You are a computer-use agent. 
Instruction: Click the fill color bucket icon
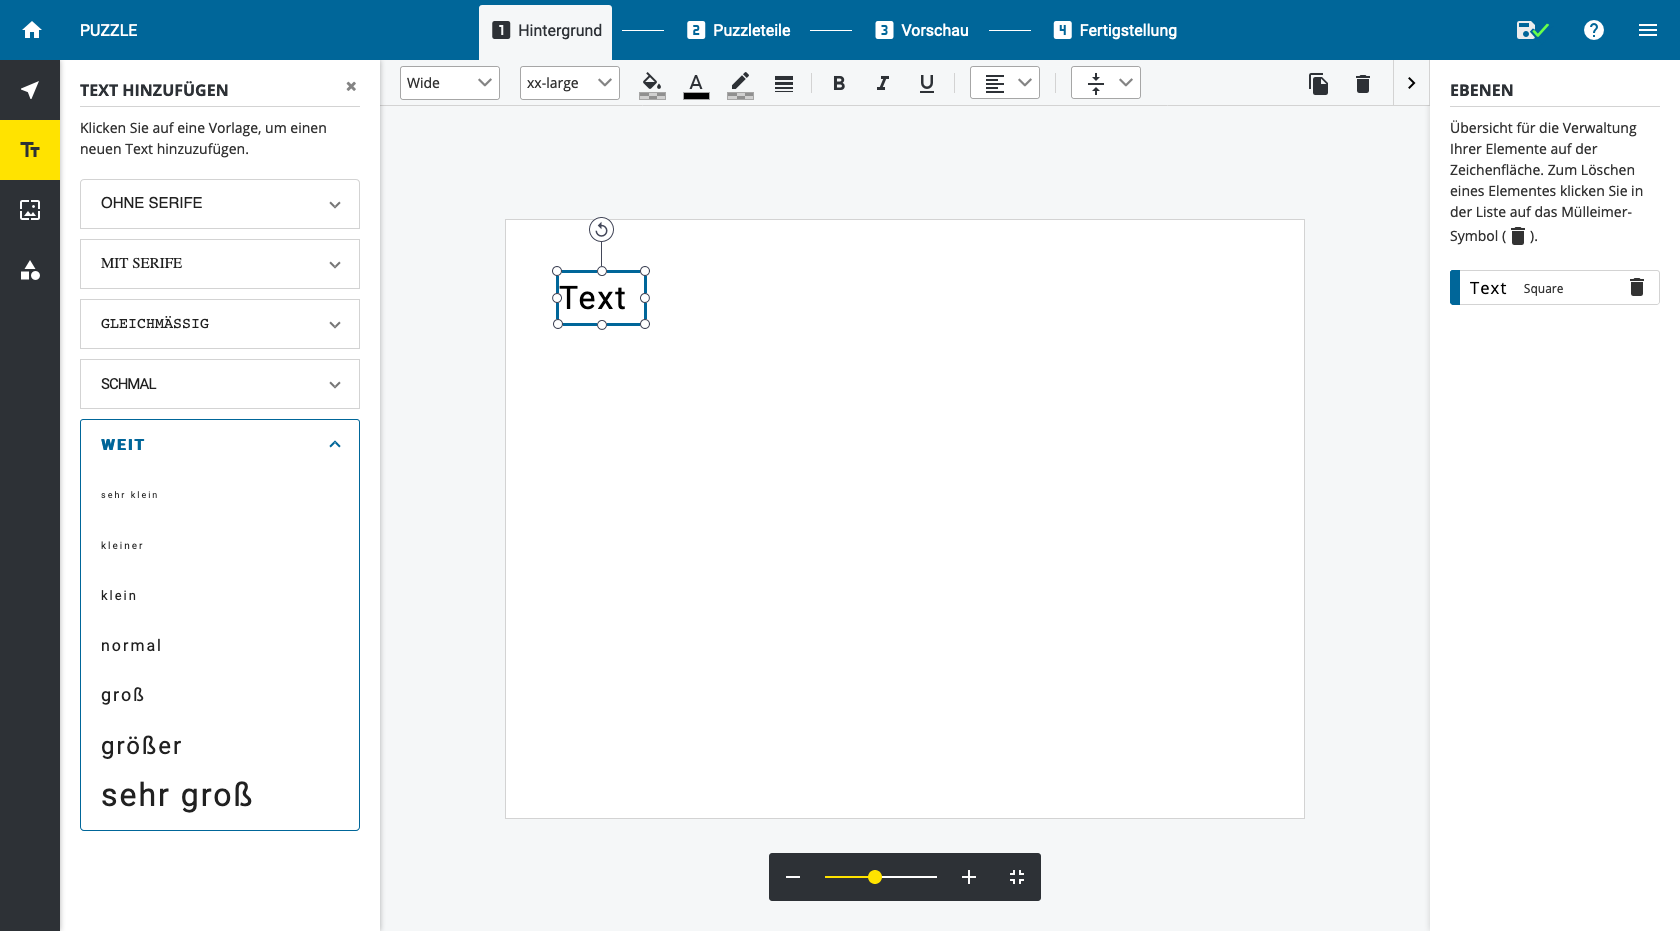pyautogui.click(x=652, y=84)
